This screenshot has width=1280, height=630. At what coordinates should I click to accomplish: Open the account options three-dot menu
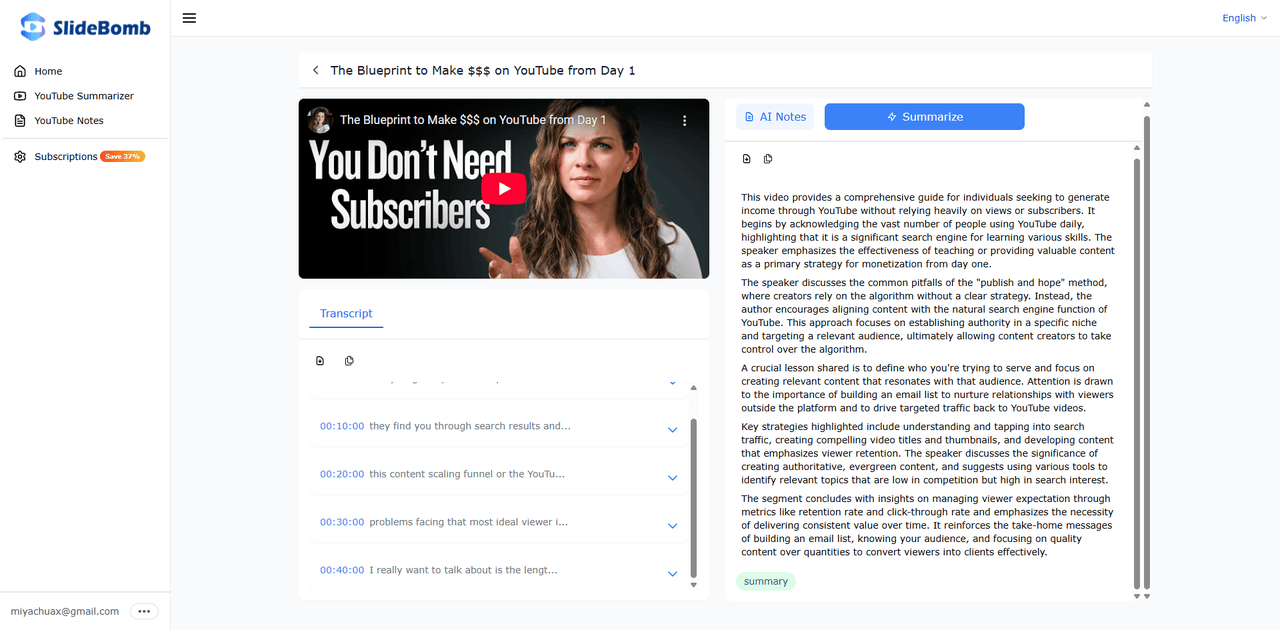coord(144,610)
